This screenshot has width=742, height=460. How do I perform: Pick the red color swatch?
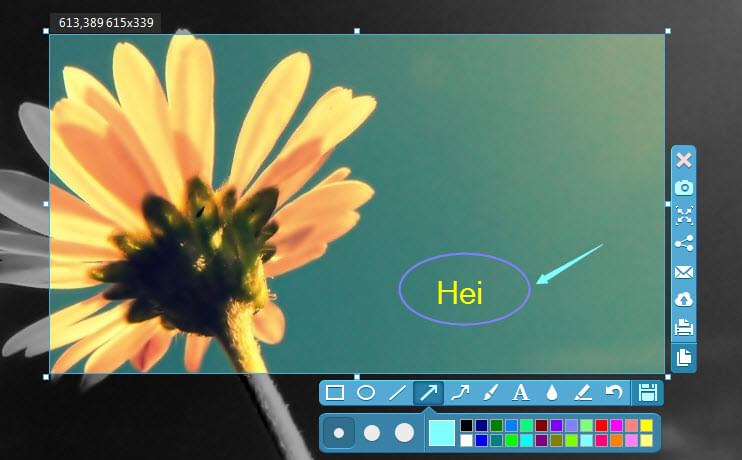point(601,426)
